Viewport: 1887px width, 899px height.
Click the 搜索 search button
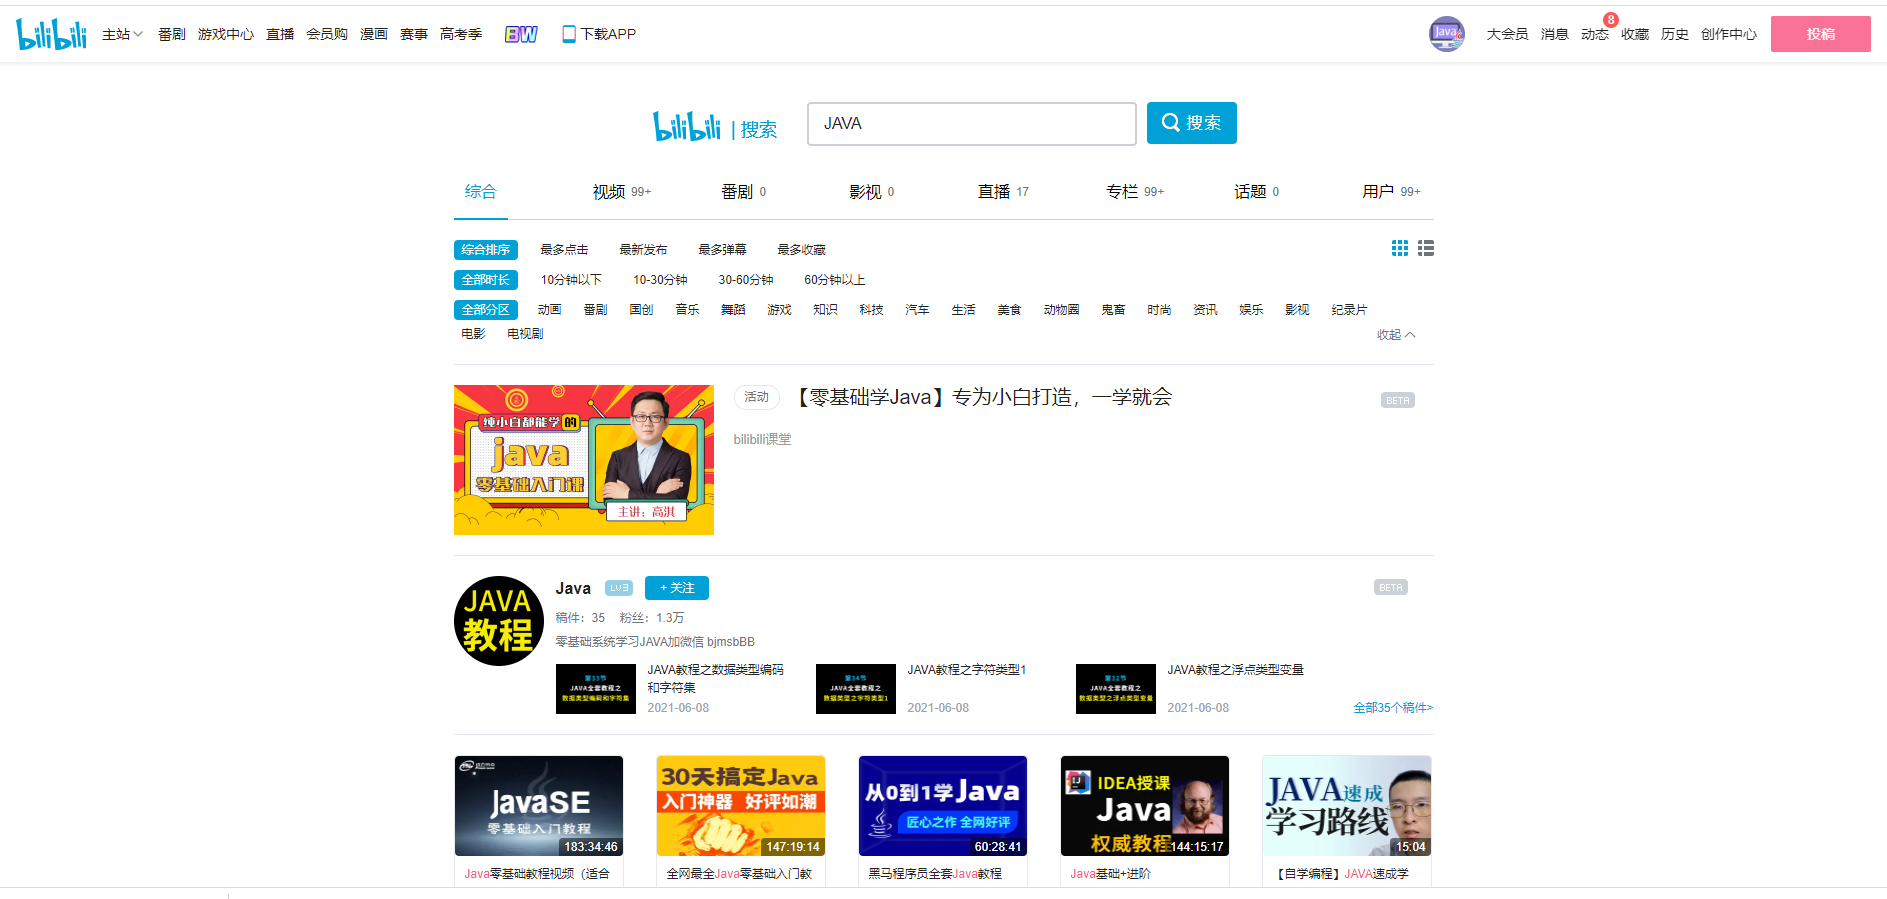click(x=1192, y=123)
